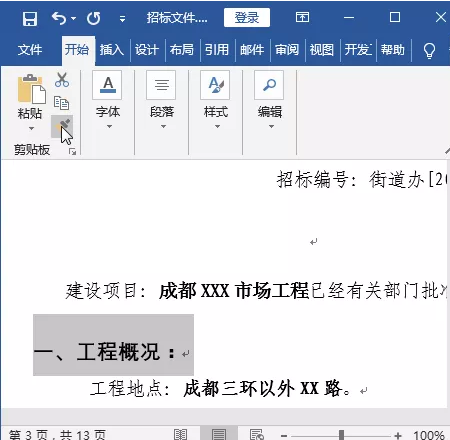Click the bold text 成都XXX市场工程
The image size is (450, 440).
pyautogui.click(x=234, y=291)
